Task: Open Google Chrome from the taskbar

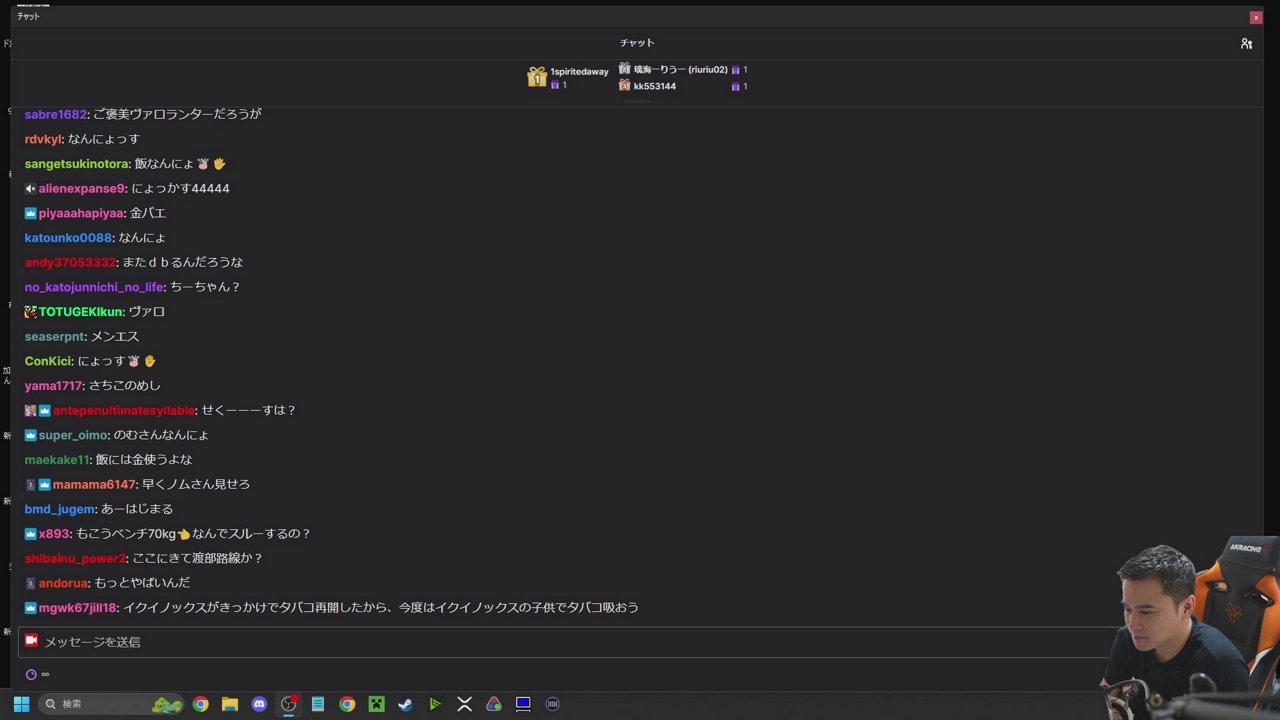Action: [x=200, y=704]
